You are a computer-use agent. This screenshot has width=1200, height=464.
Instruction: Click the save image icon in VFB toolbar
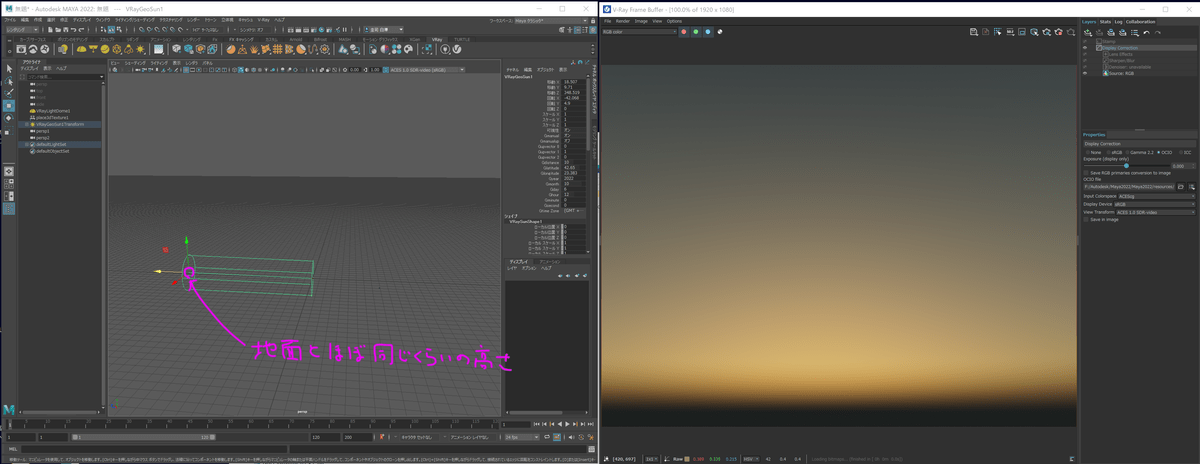point(973,32)
